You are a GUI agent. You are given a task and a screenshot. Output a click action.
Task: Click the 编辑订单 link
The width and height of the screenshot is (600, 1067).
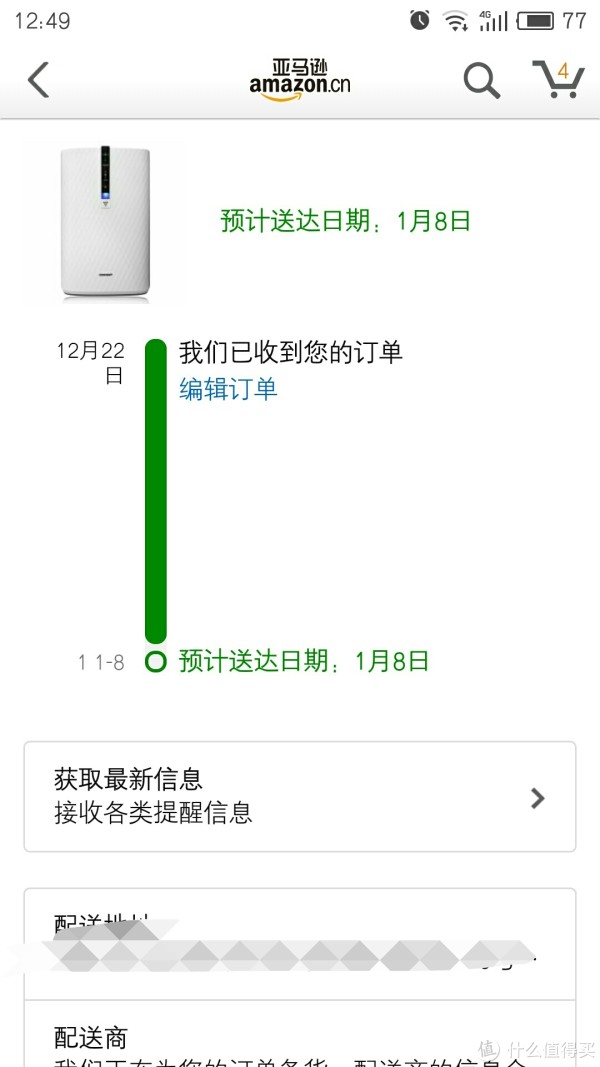[x=228, y=389]
